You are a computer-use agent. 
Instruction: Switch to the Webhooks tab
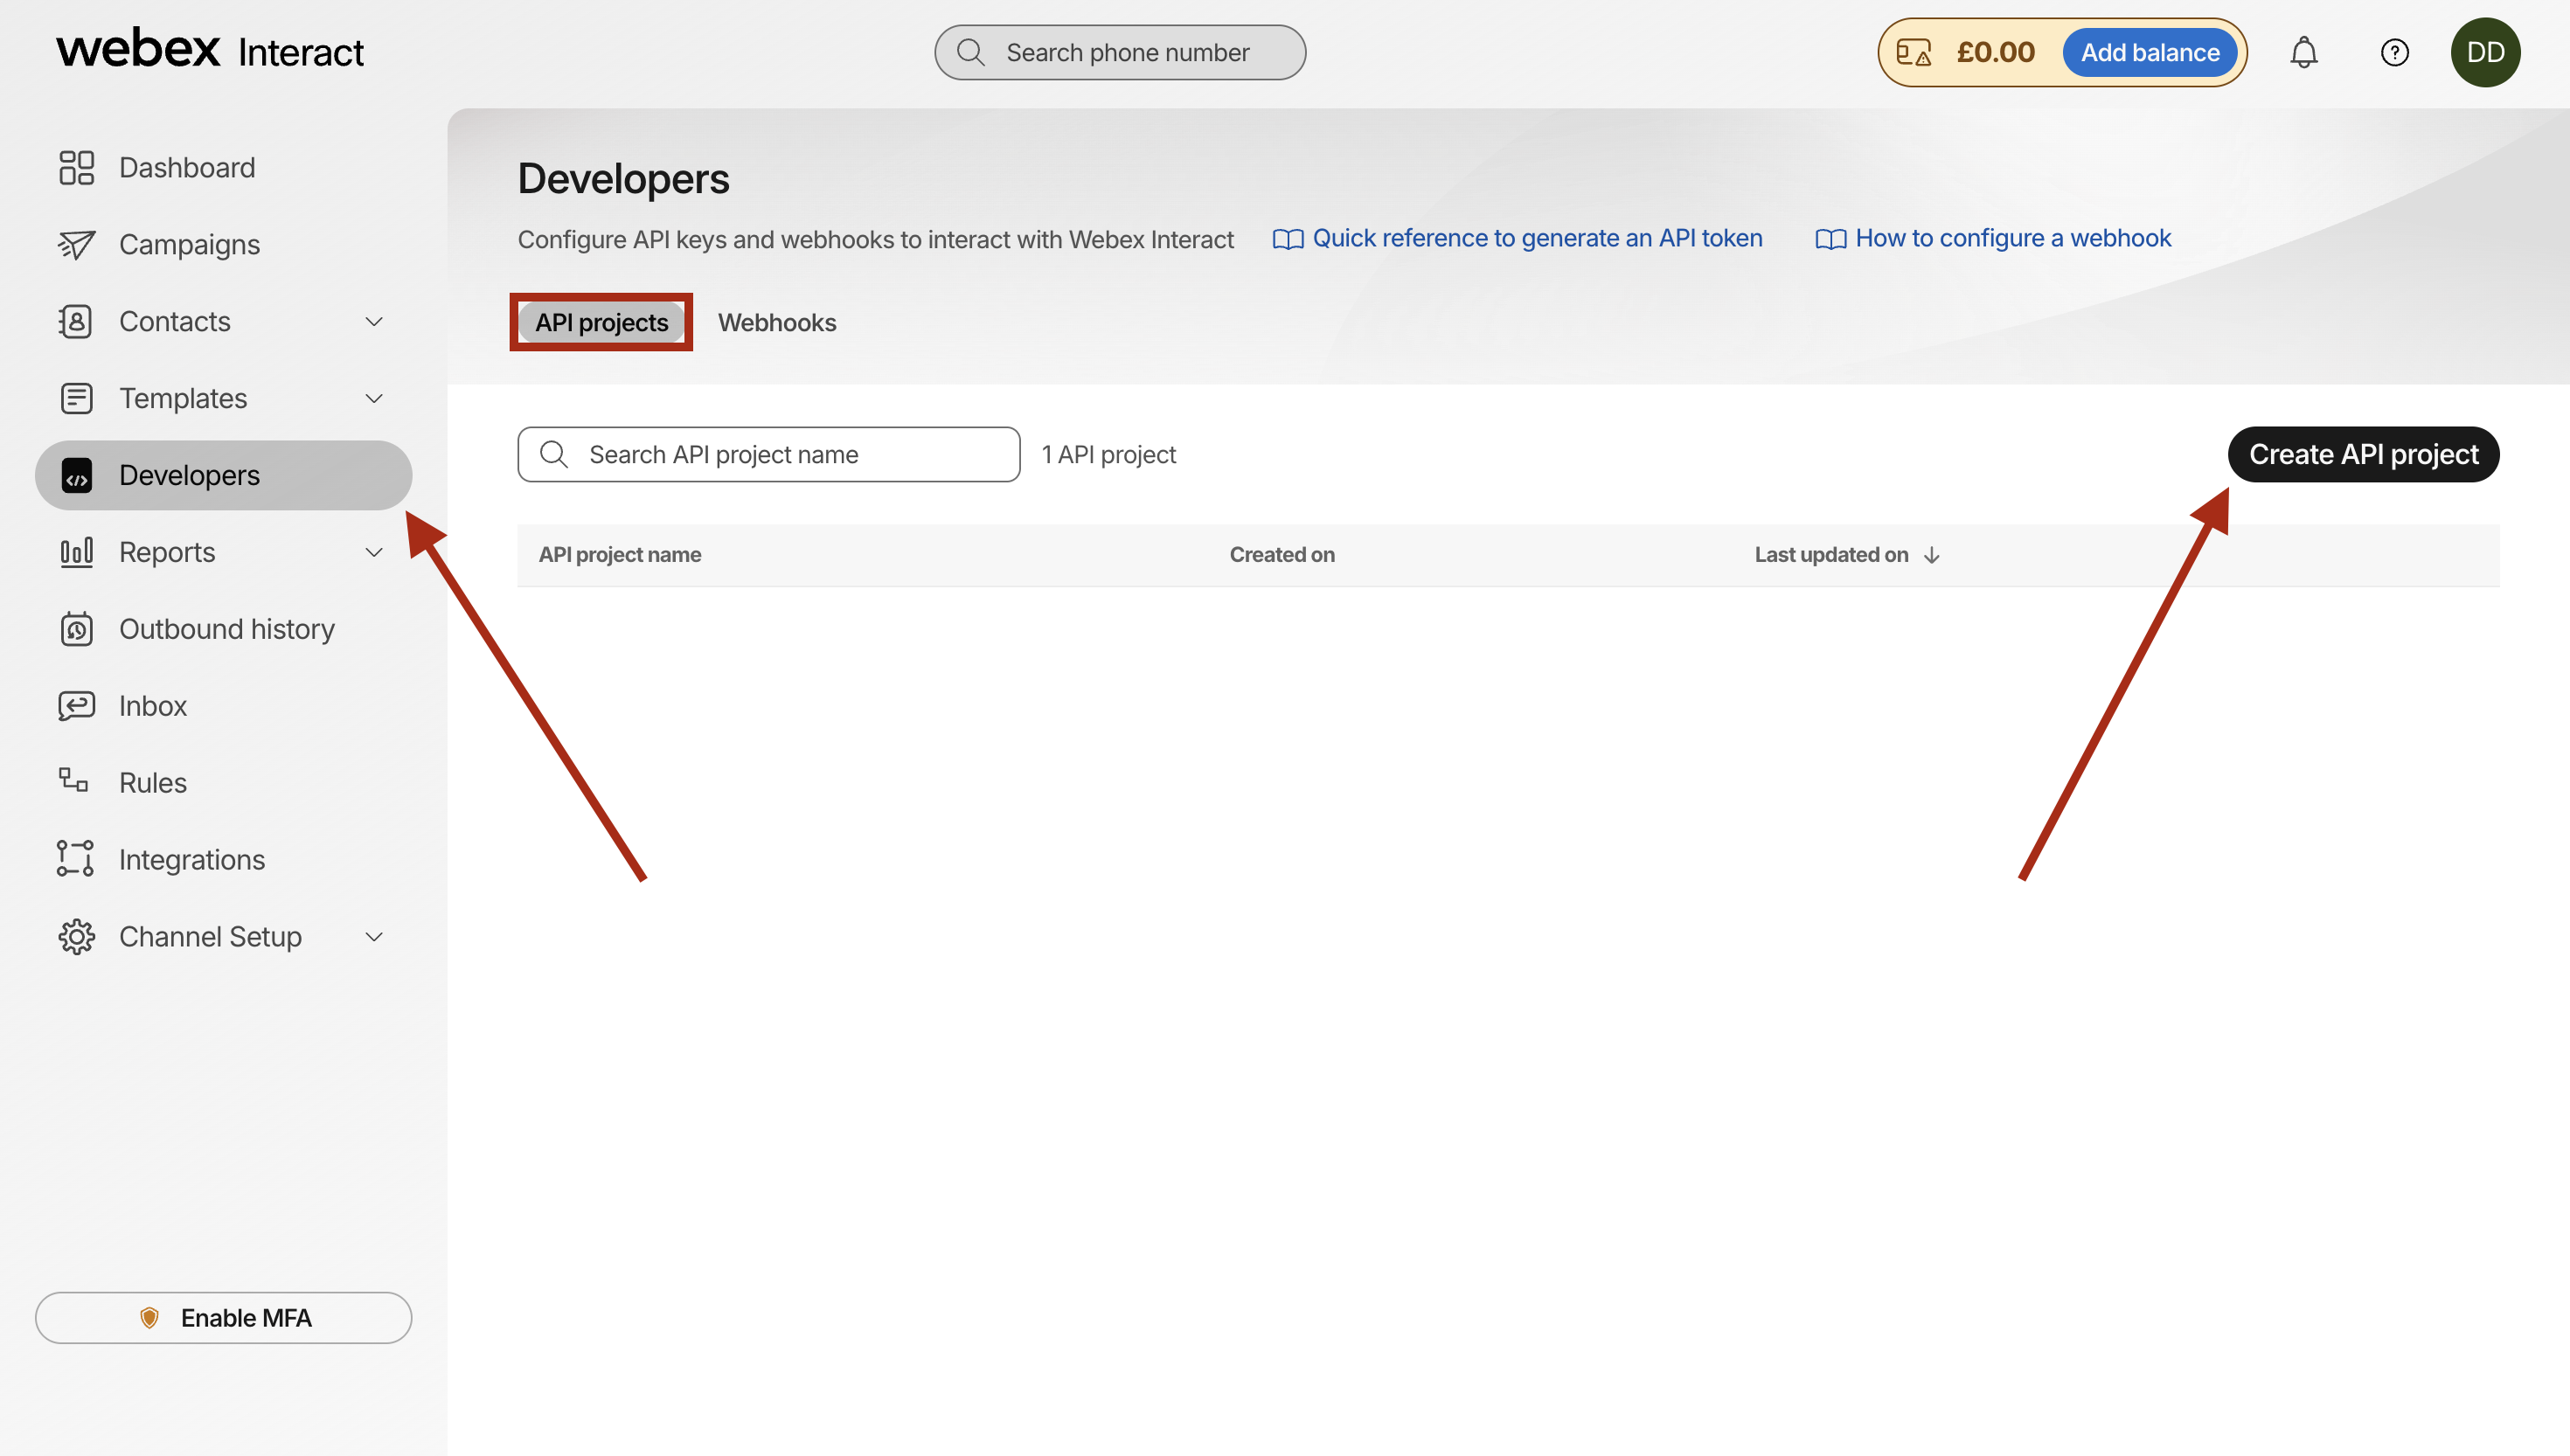coord(777,322)
